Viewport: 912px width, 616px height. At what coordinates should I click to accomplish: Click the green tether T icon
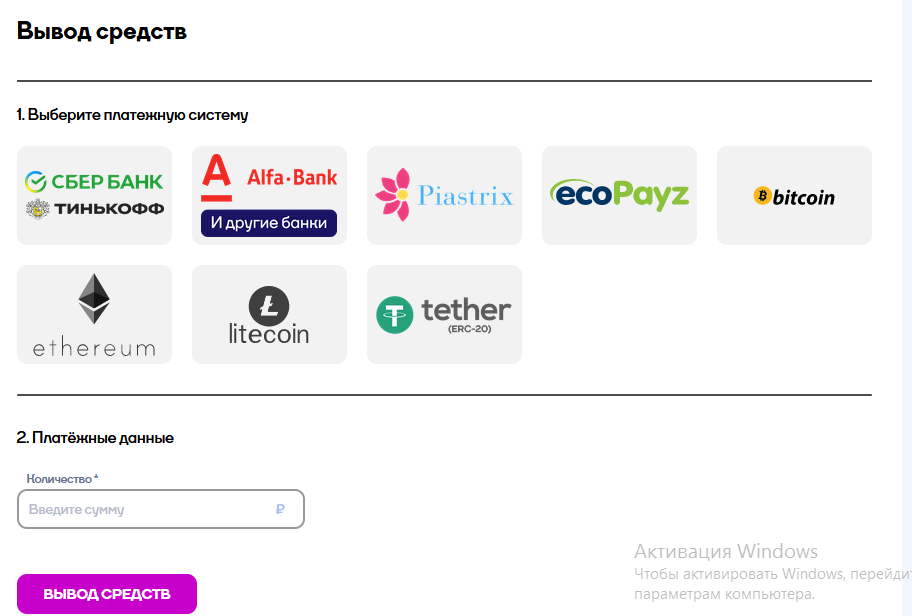tap(395, 315)
